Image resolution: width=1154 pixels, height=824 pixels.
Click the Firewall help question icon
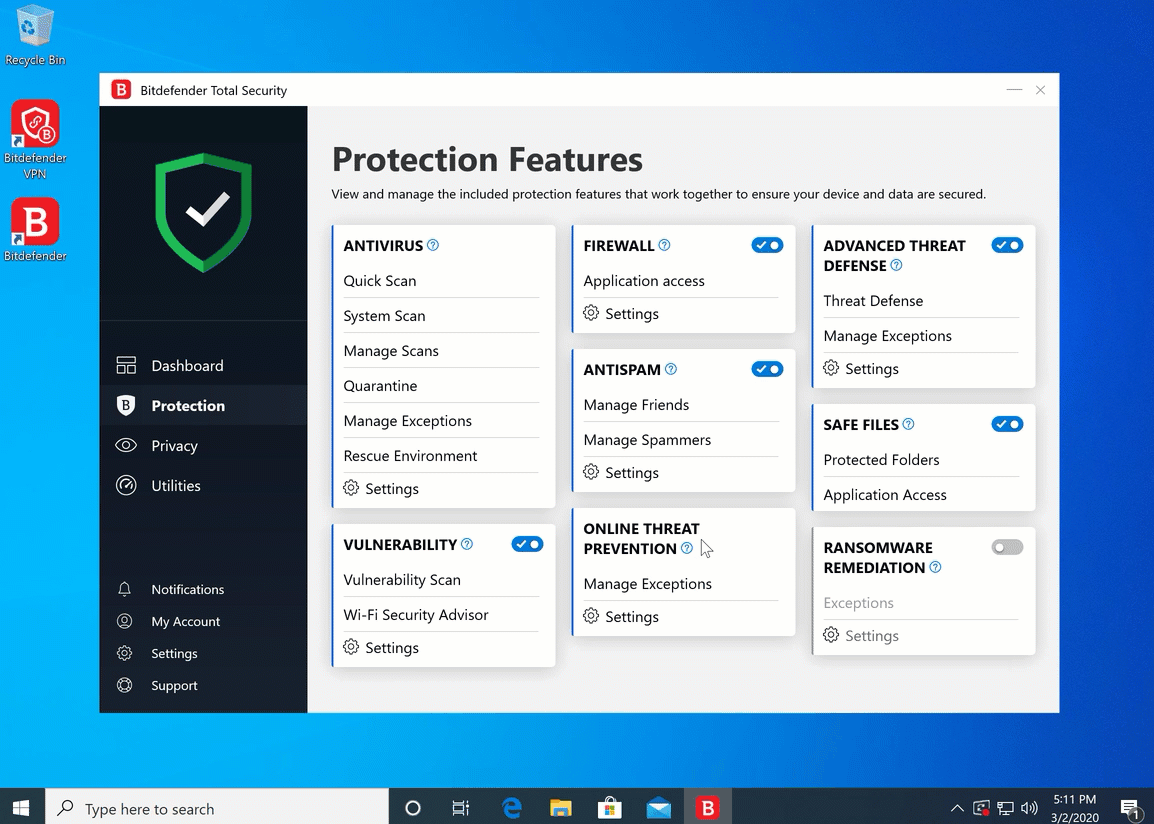pos(664,245)
